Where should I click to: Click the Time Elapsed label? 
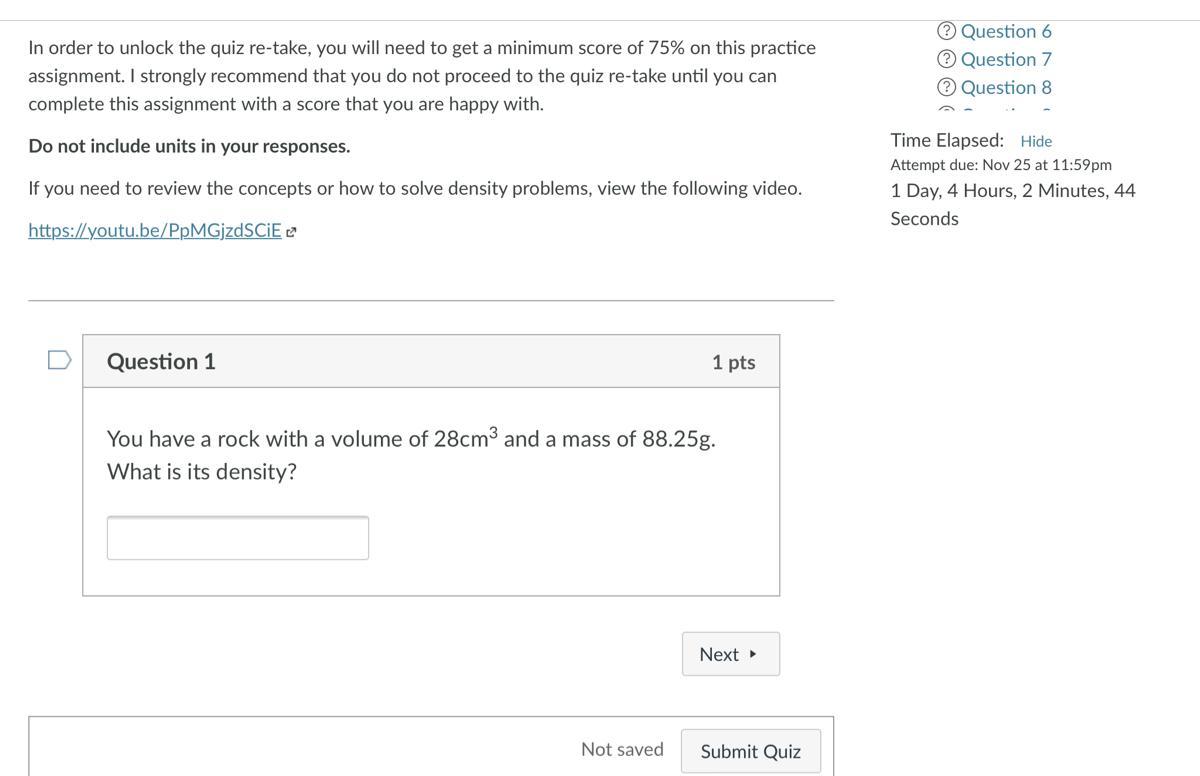(947, 140)
